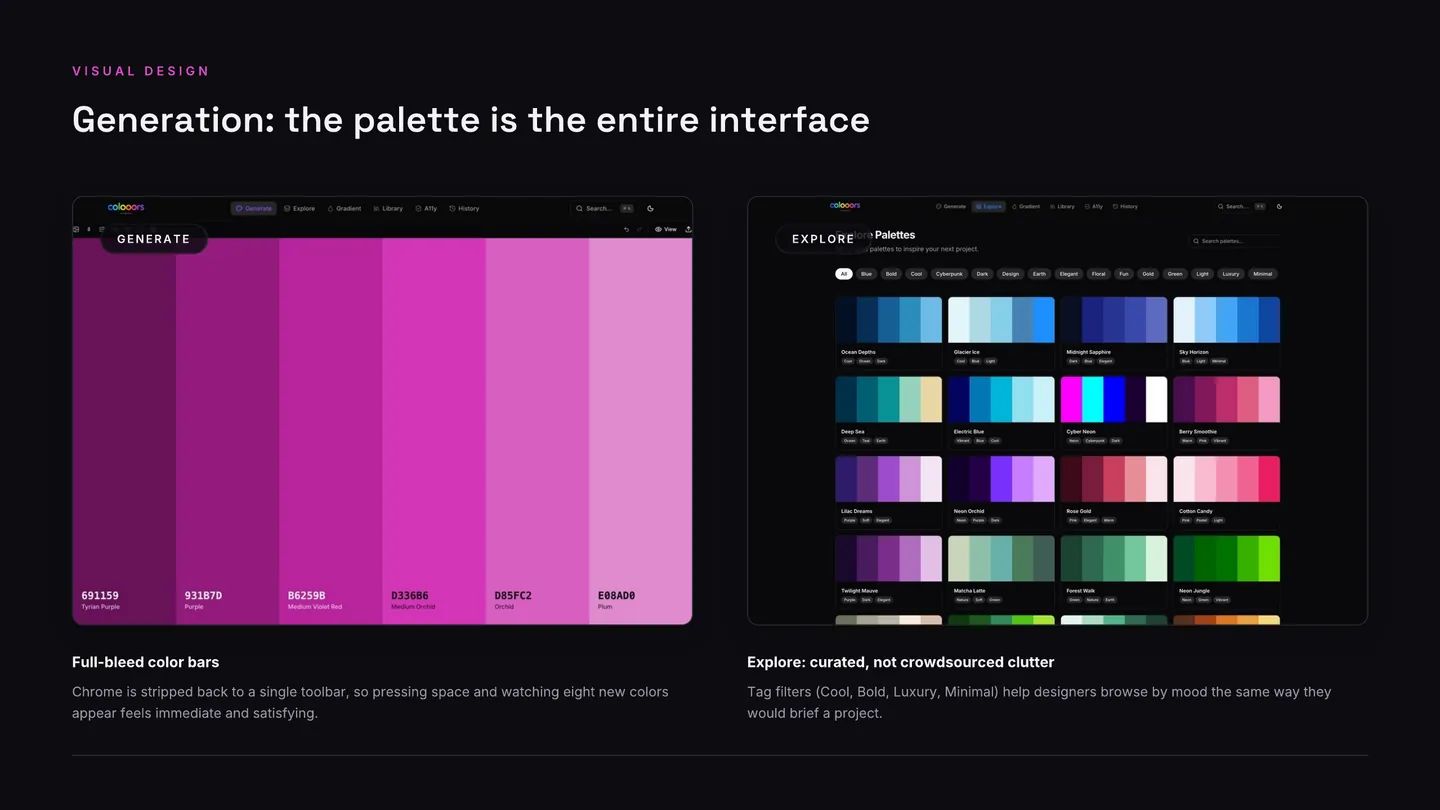This screenshot has height=810, width=1440.
Task: Select the Tyrian Purple 691159 color bar
Action: [125, 431]
